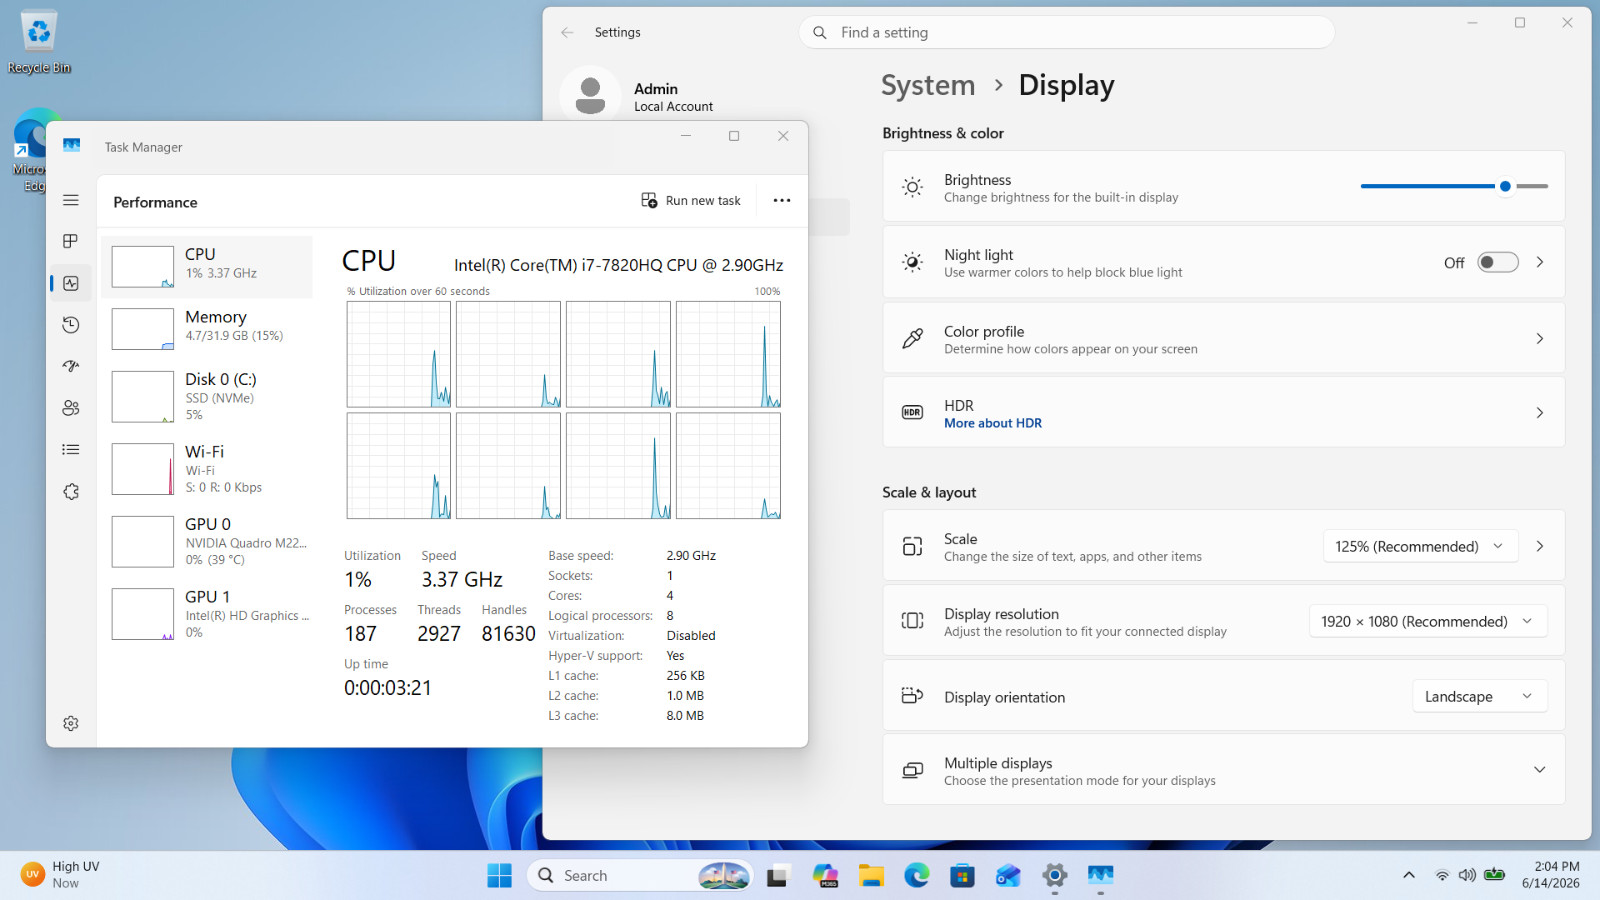The width and height of the screenshot is (1600, 900).
Task: Click the Admin account profile picture
Action: click(x=590, y=96)
